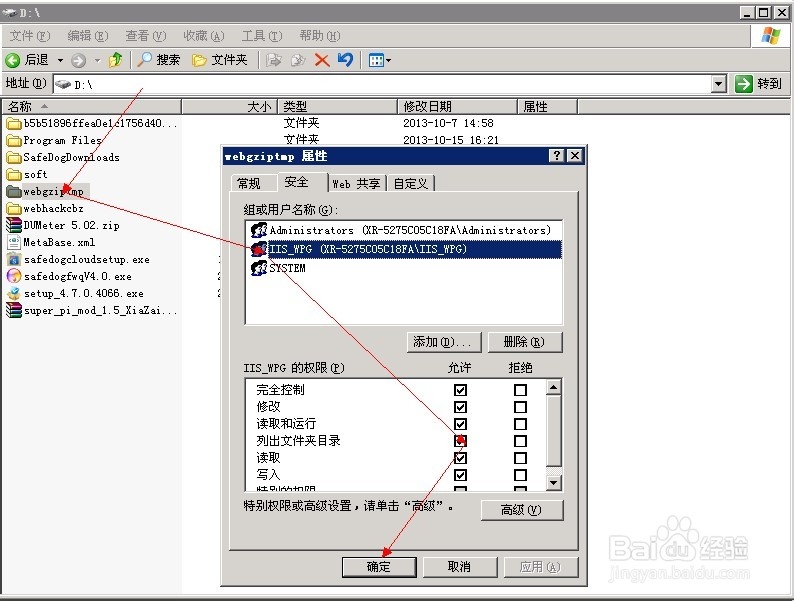This screenshot has height=601, width=794.
Task: Toggle Allow for 读取 permission
Action: [460, 458]
